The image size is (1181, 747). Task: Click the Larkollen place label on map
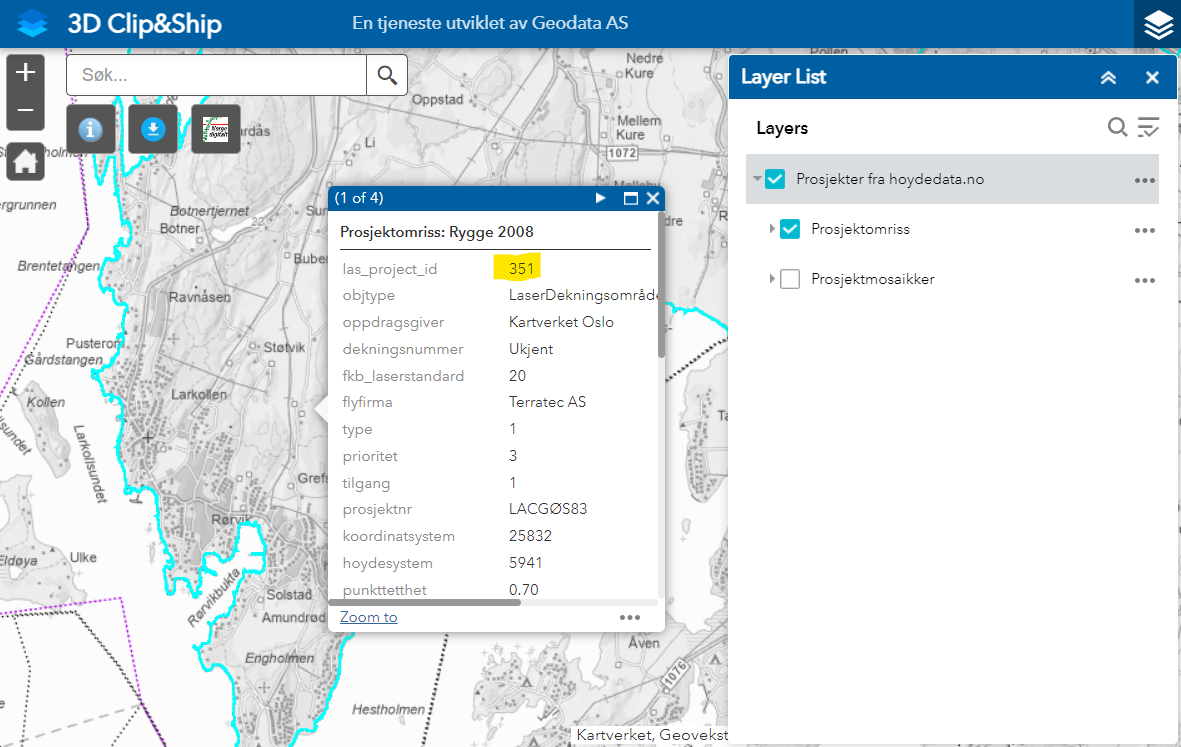point(199,395)
